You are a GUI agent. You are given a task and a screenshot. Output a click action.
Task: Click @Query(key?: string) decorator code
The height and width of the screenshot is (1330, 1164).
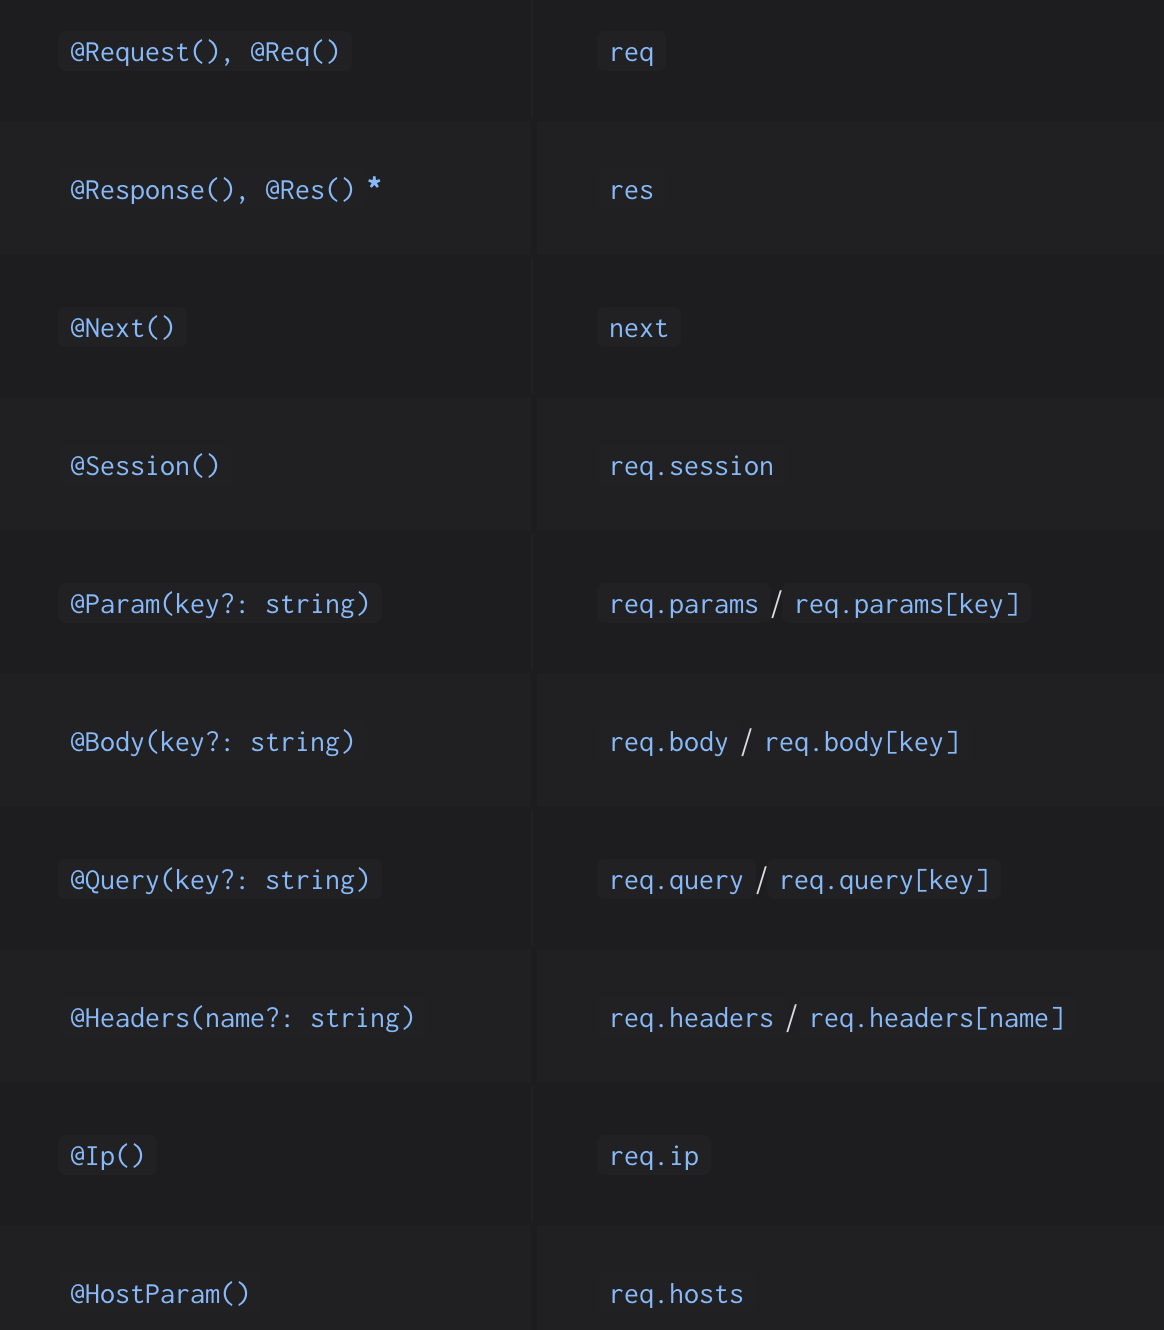point(220,880)
